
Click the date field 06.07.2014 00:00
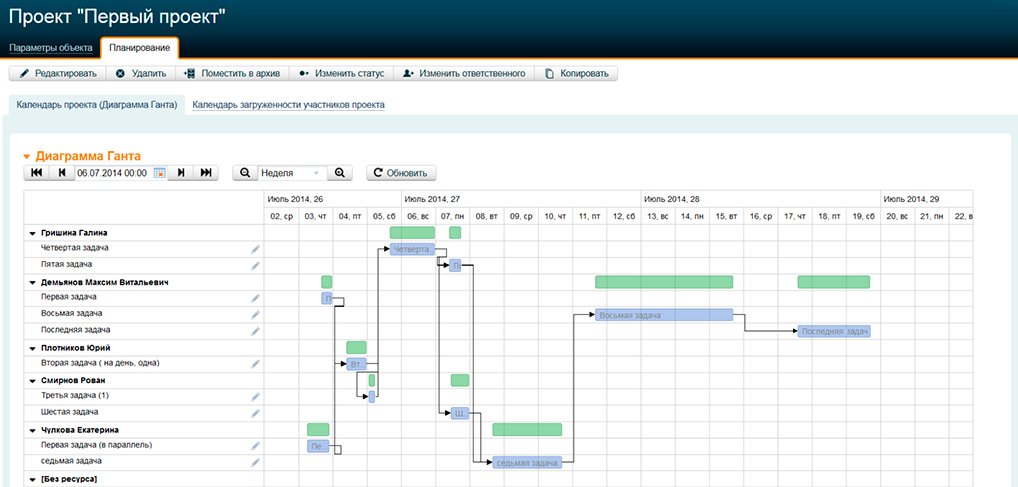coord(113,173)
